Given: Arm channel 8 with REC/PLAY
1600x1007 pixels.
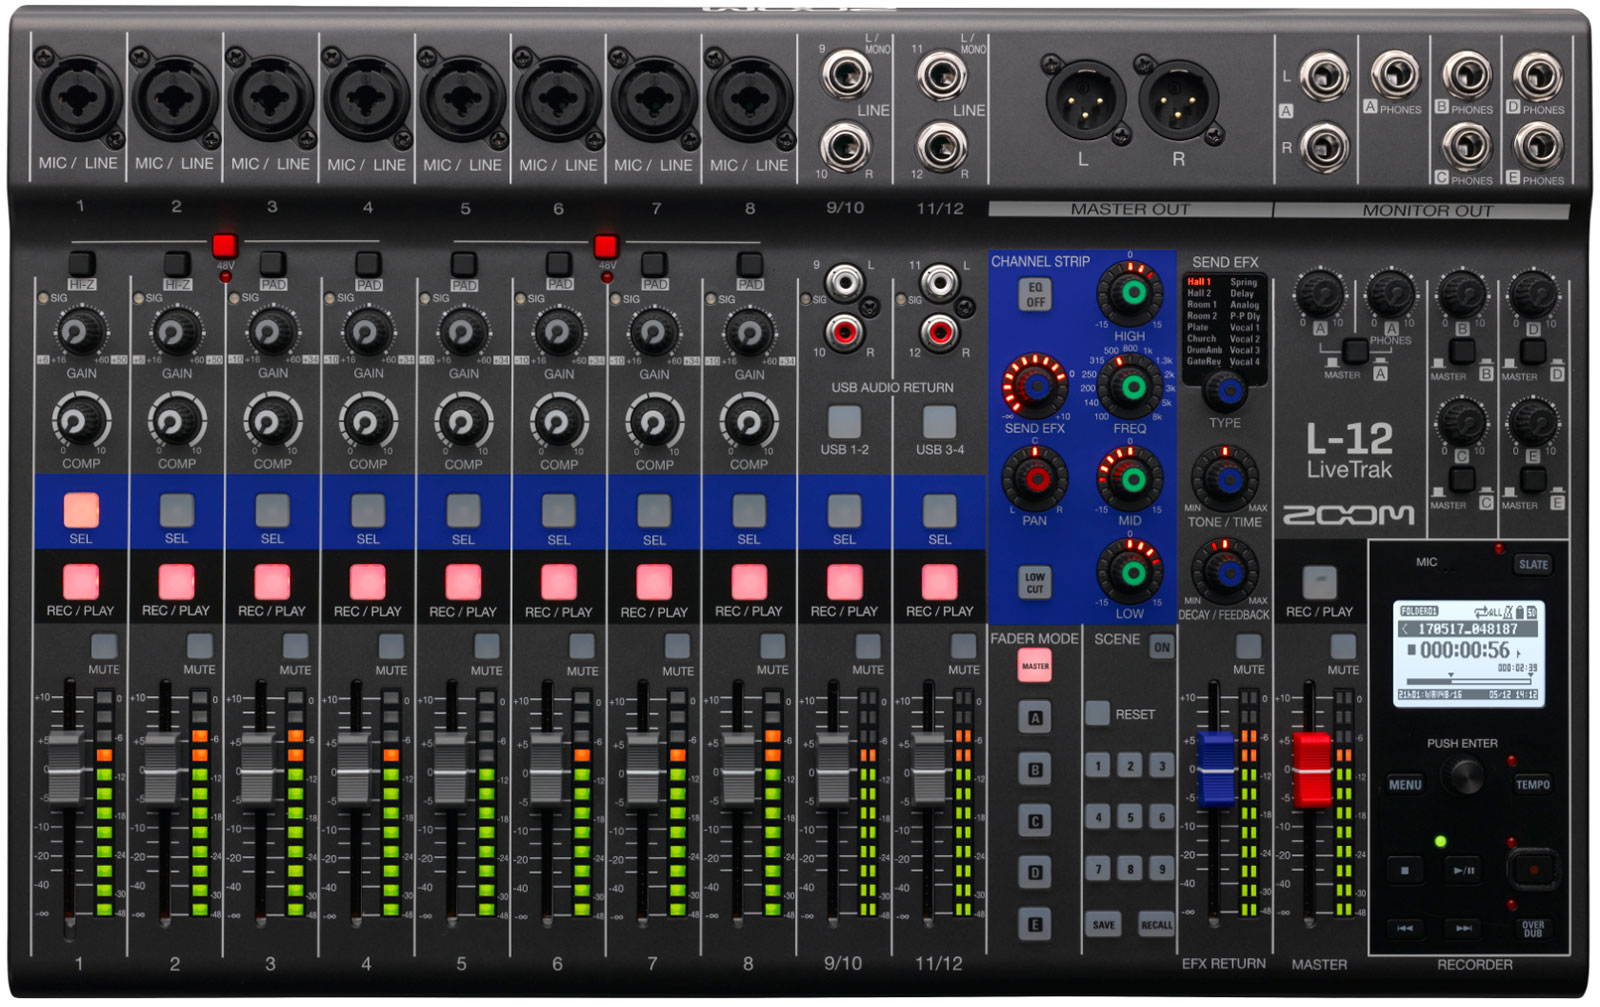Looking at the screenshot, I should [749, 582].
